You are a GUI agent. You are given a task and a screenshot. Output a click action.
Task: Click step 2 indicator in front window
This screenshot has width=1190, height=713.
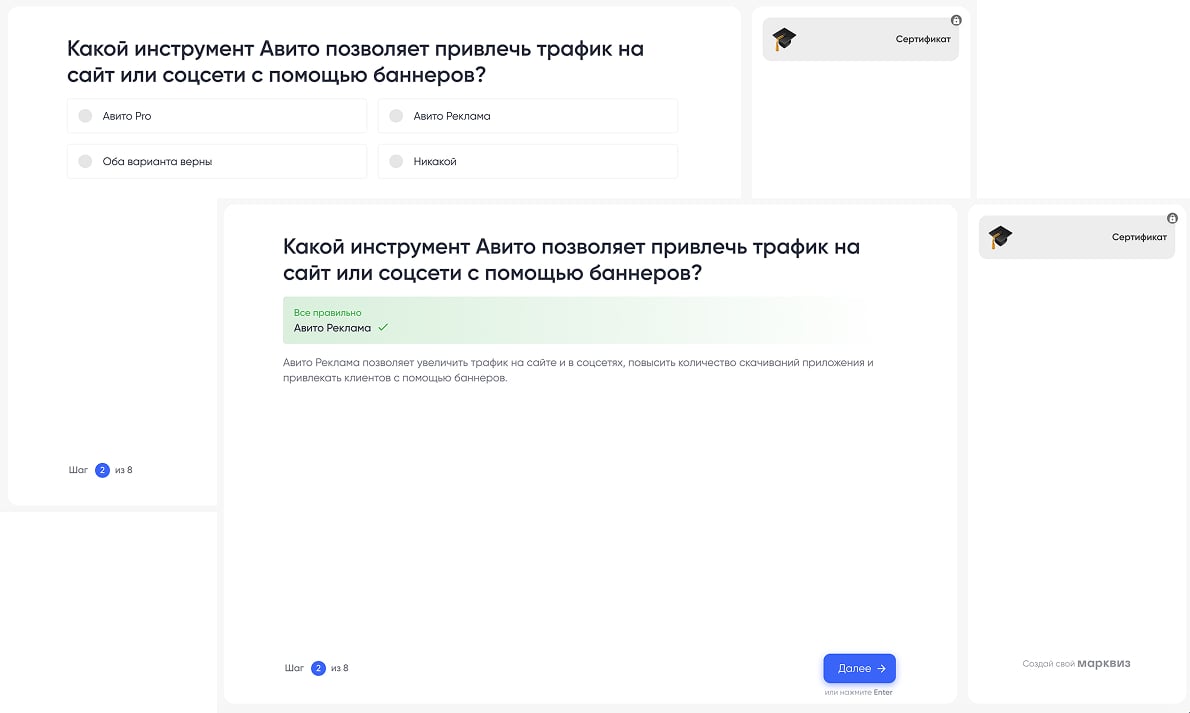tap(318, 668)
